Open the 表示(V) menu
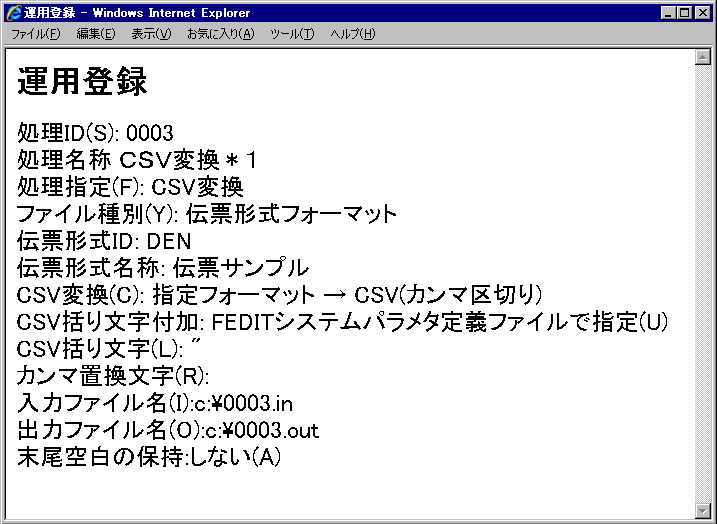Image resolution: width=717 pixels, height=524 pixels. pos(151,34)
